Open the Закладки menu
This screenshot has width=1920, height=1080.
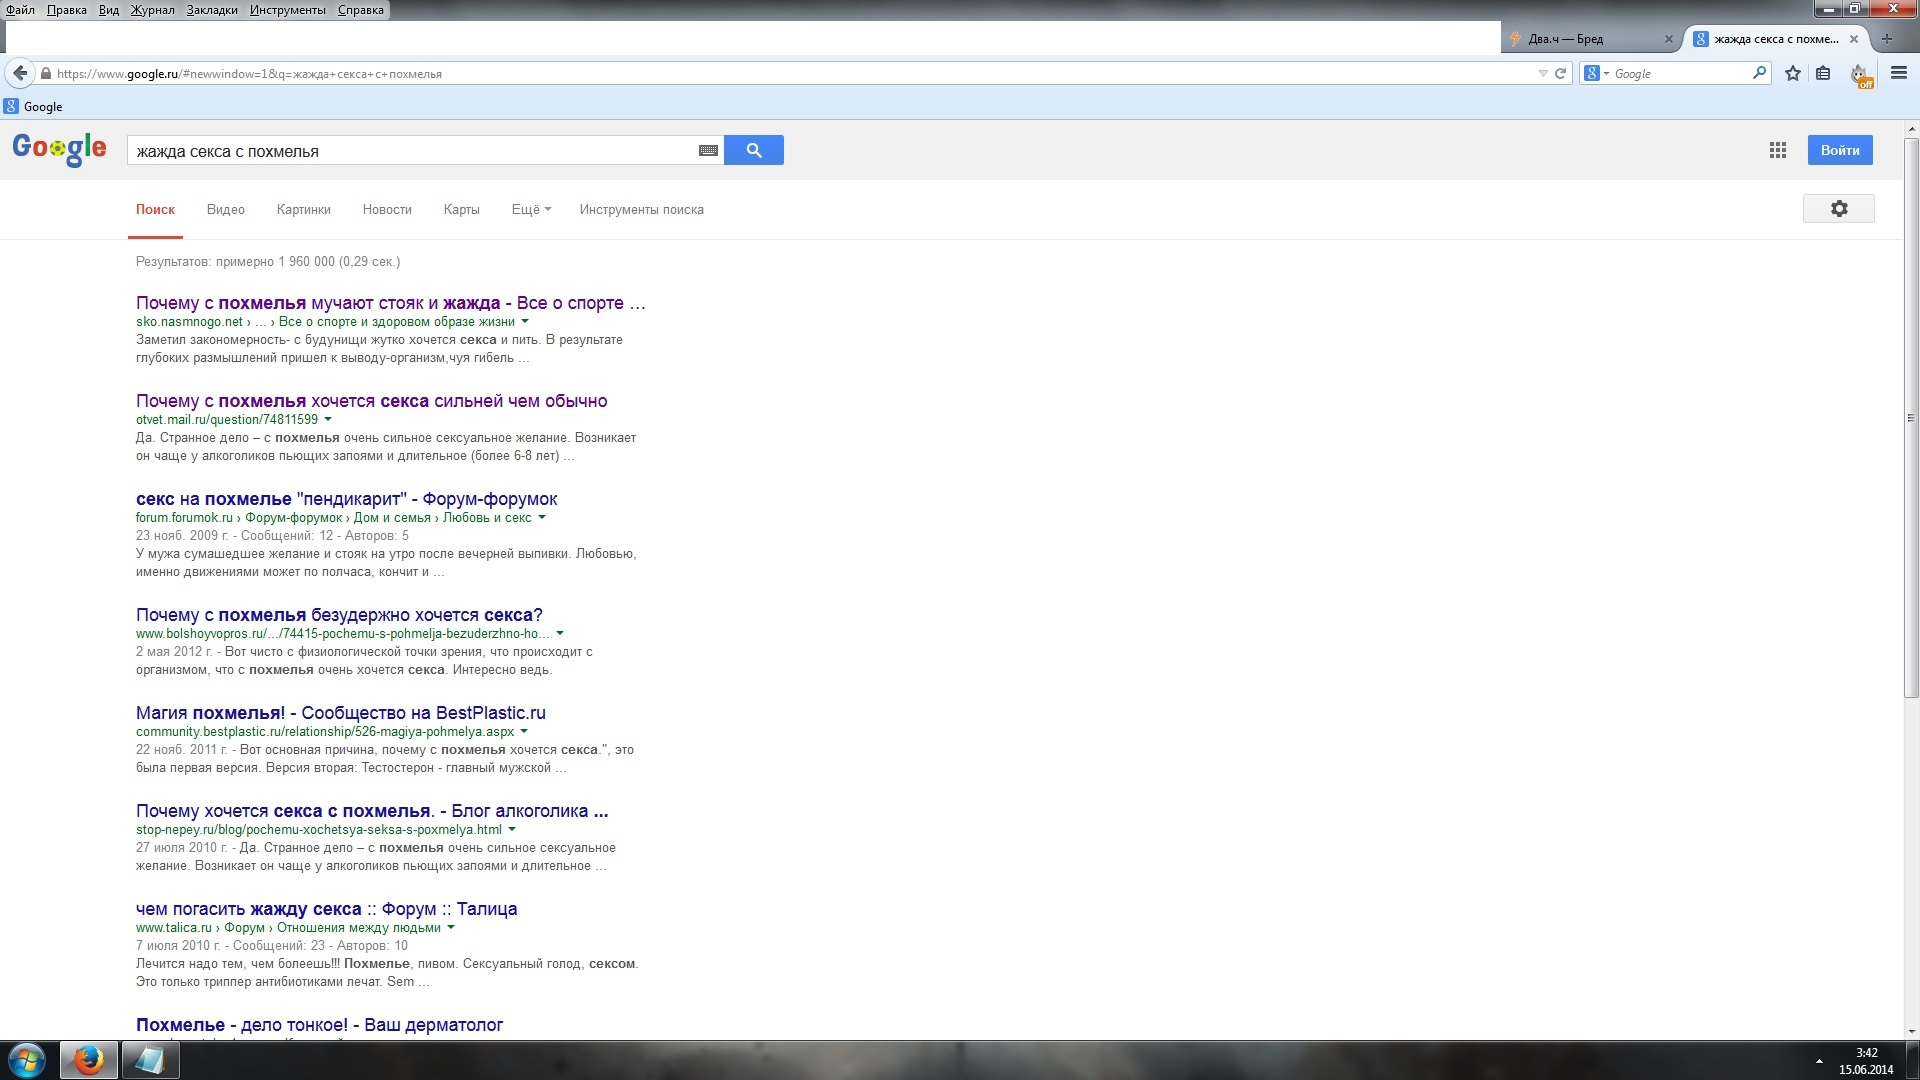212,10
